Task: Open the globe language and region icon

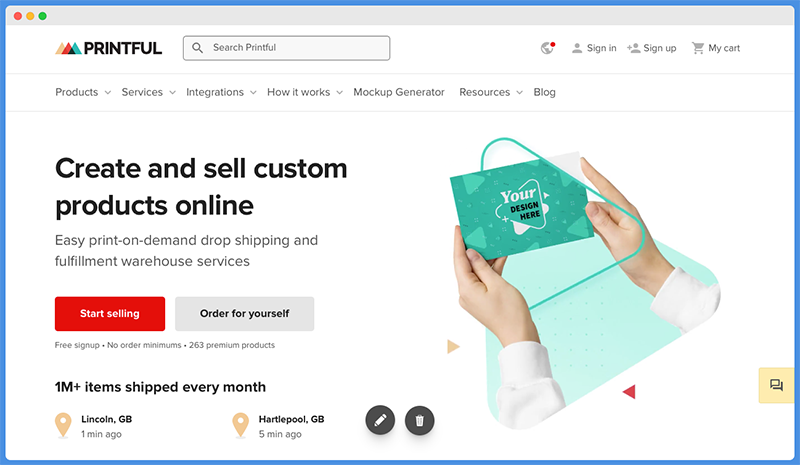Action: point(547,48)
